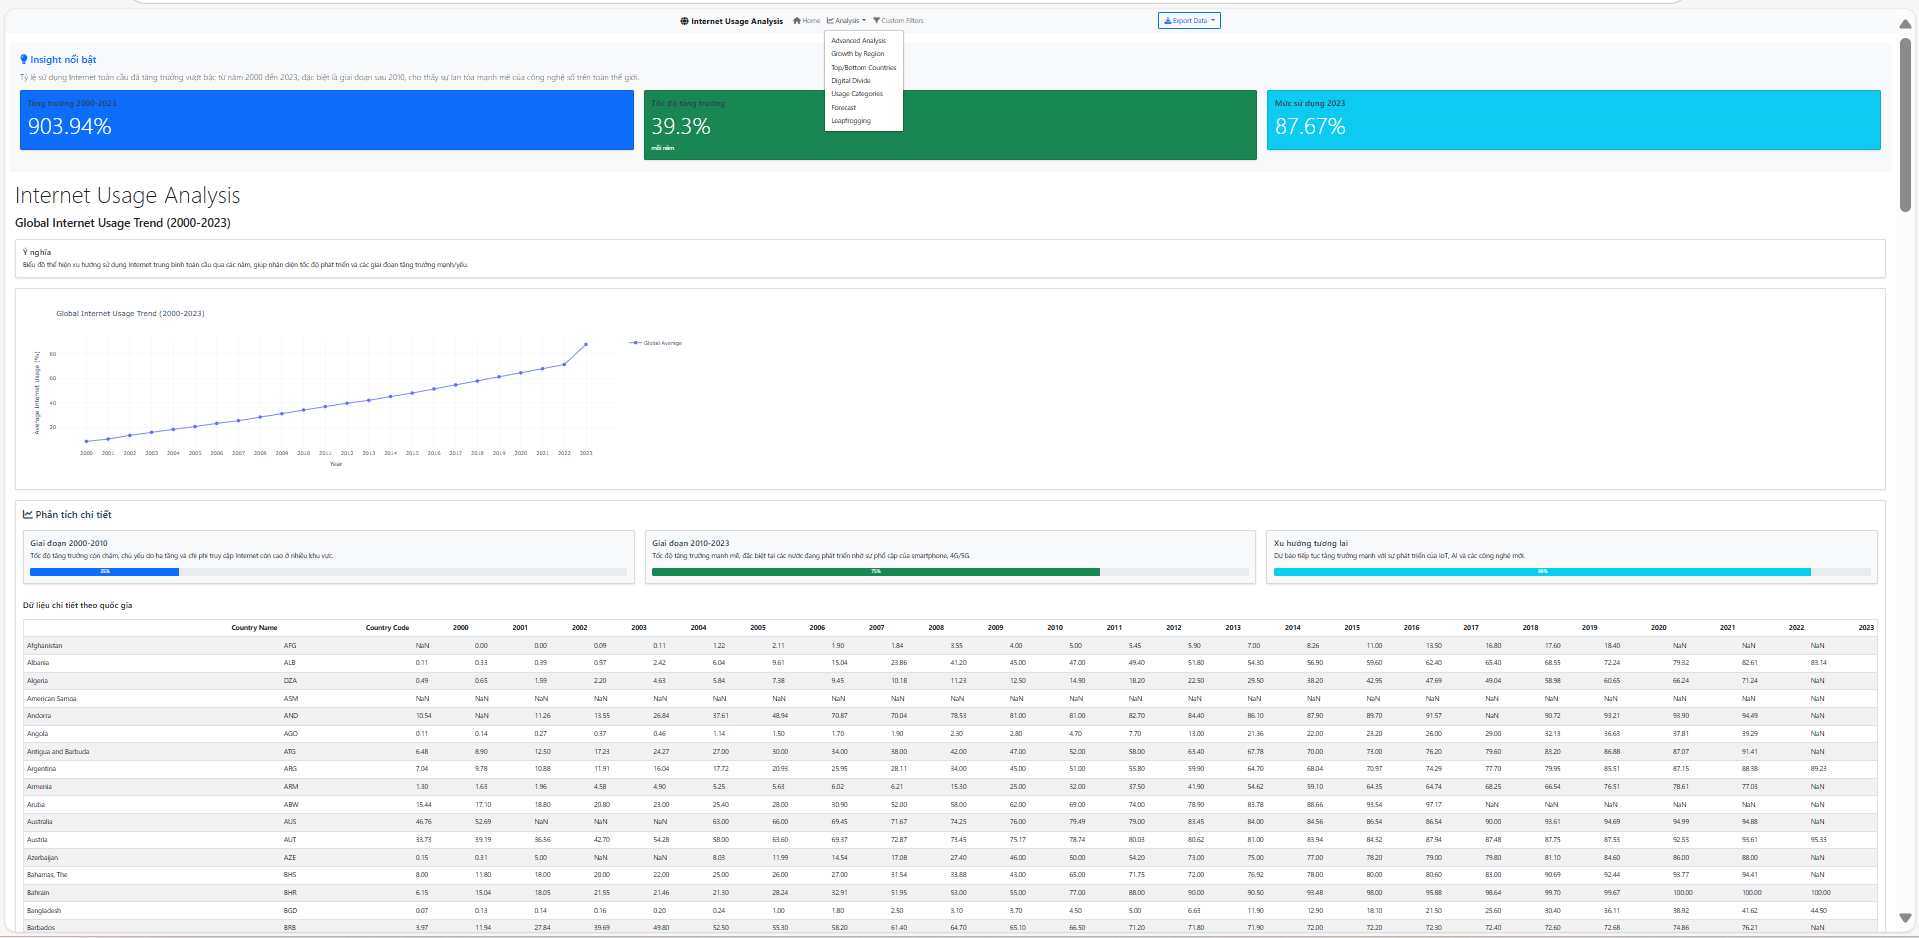Click the page vertical scrollbar thumb
The height and width of the screenshot is (938, 1919).
(x=1906, y=125)
